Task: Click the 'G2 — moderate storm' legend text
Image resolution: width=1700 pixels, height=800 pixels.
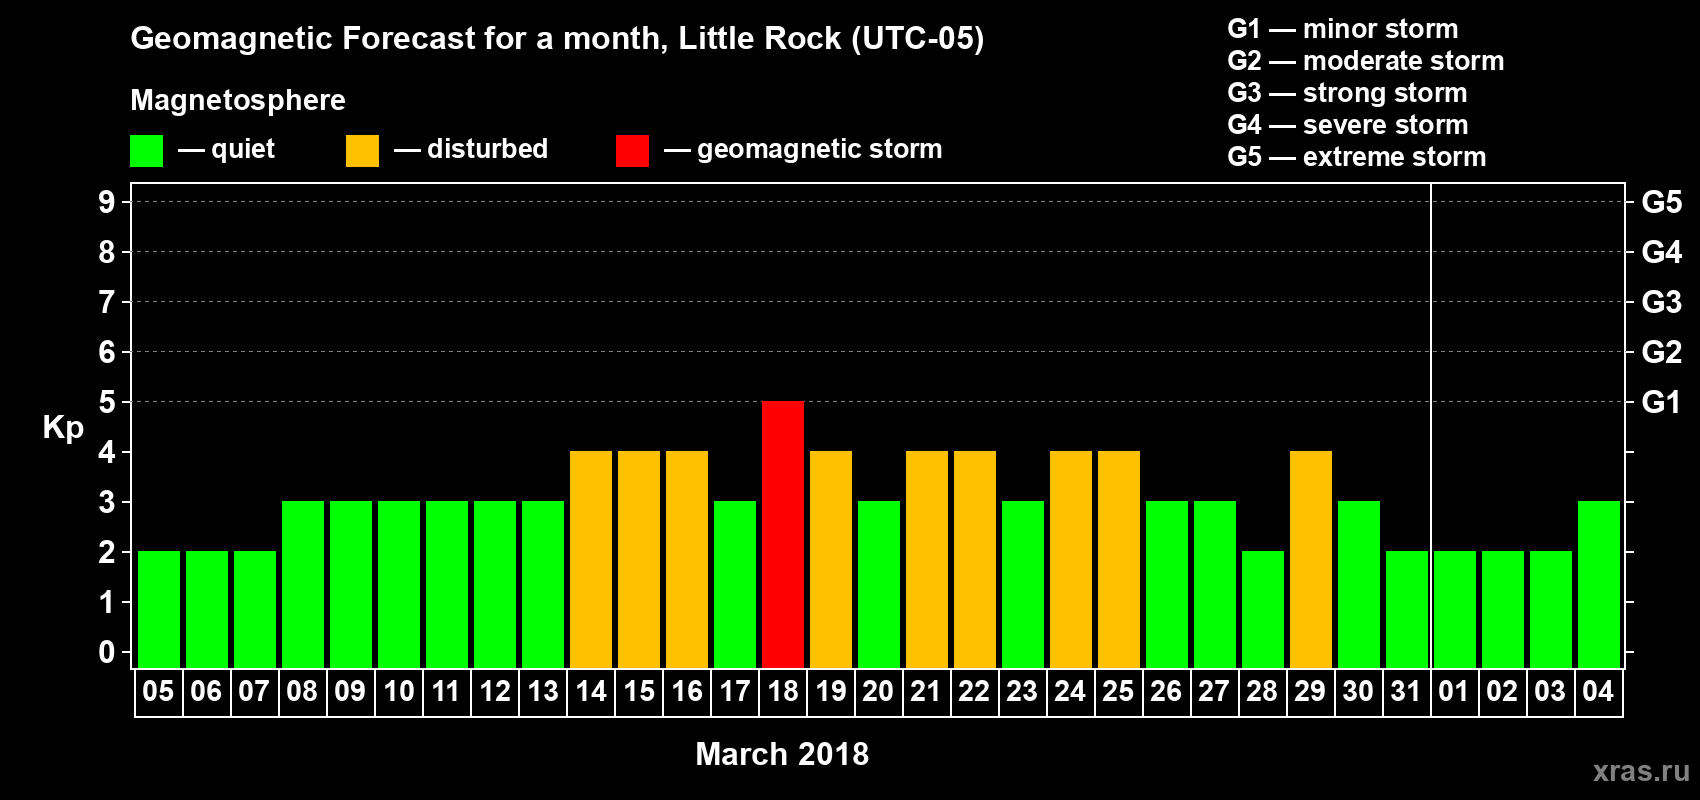Action: pyautogui.click(x=1366, y=61)
